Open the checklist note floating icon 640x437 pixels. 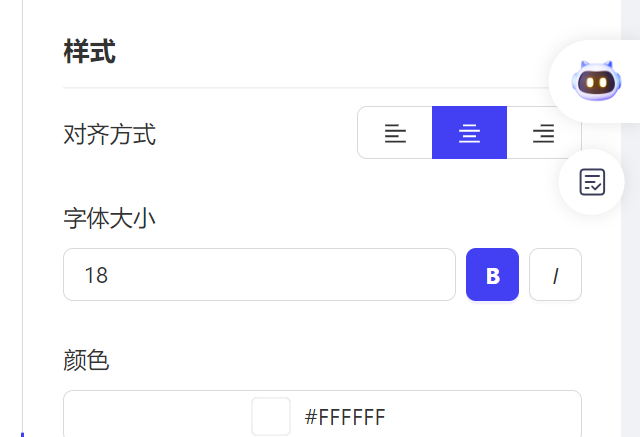[x=592, y=182]
